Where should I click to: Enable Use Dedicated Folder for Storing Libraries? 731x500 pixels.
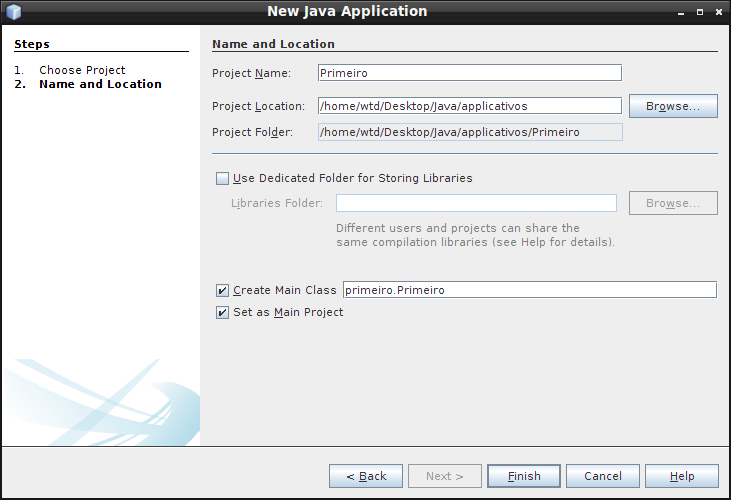(x=222, y=178)
